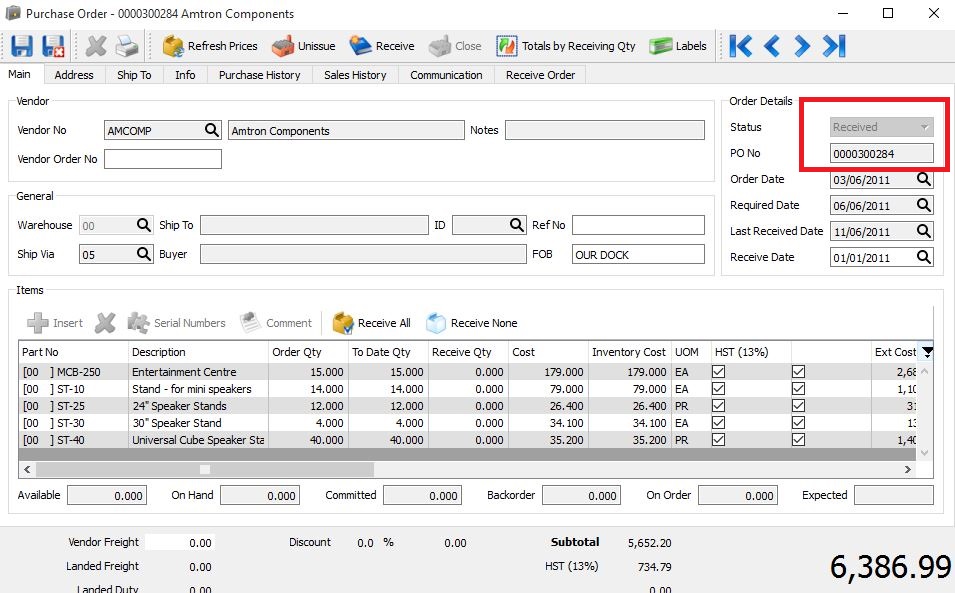This screenshot has height=593, width=955.
Task: Toggle second checkbox on ST-40 row
Action: (798, 440)
